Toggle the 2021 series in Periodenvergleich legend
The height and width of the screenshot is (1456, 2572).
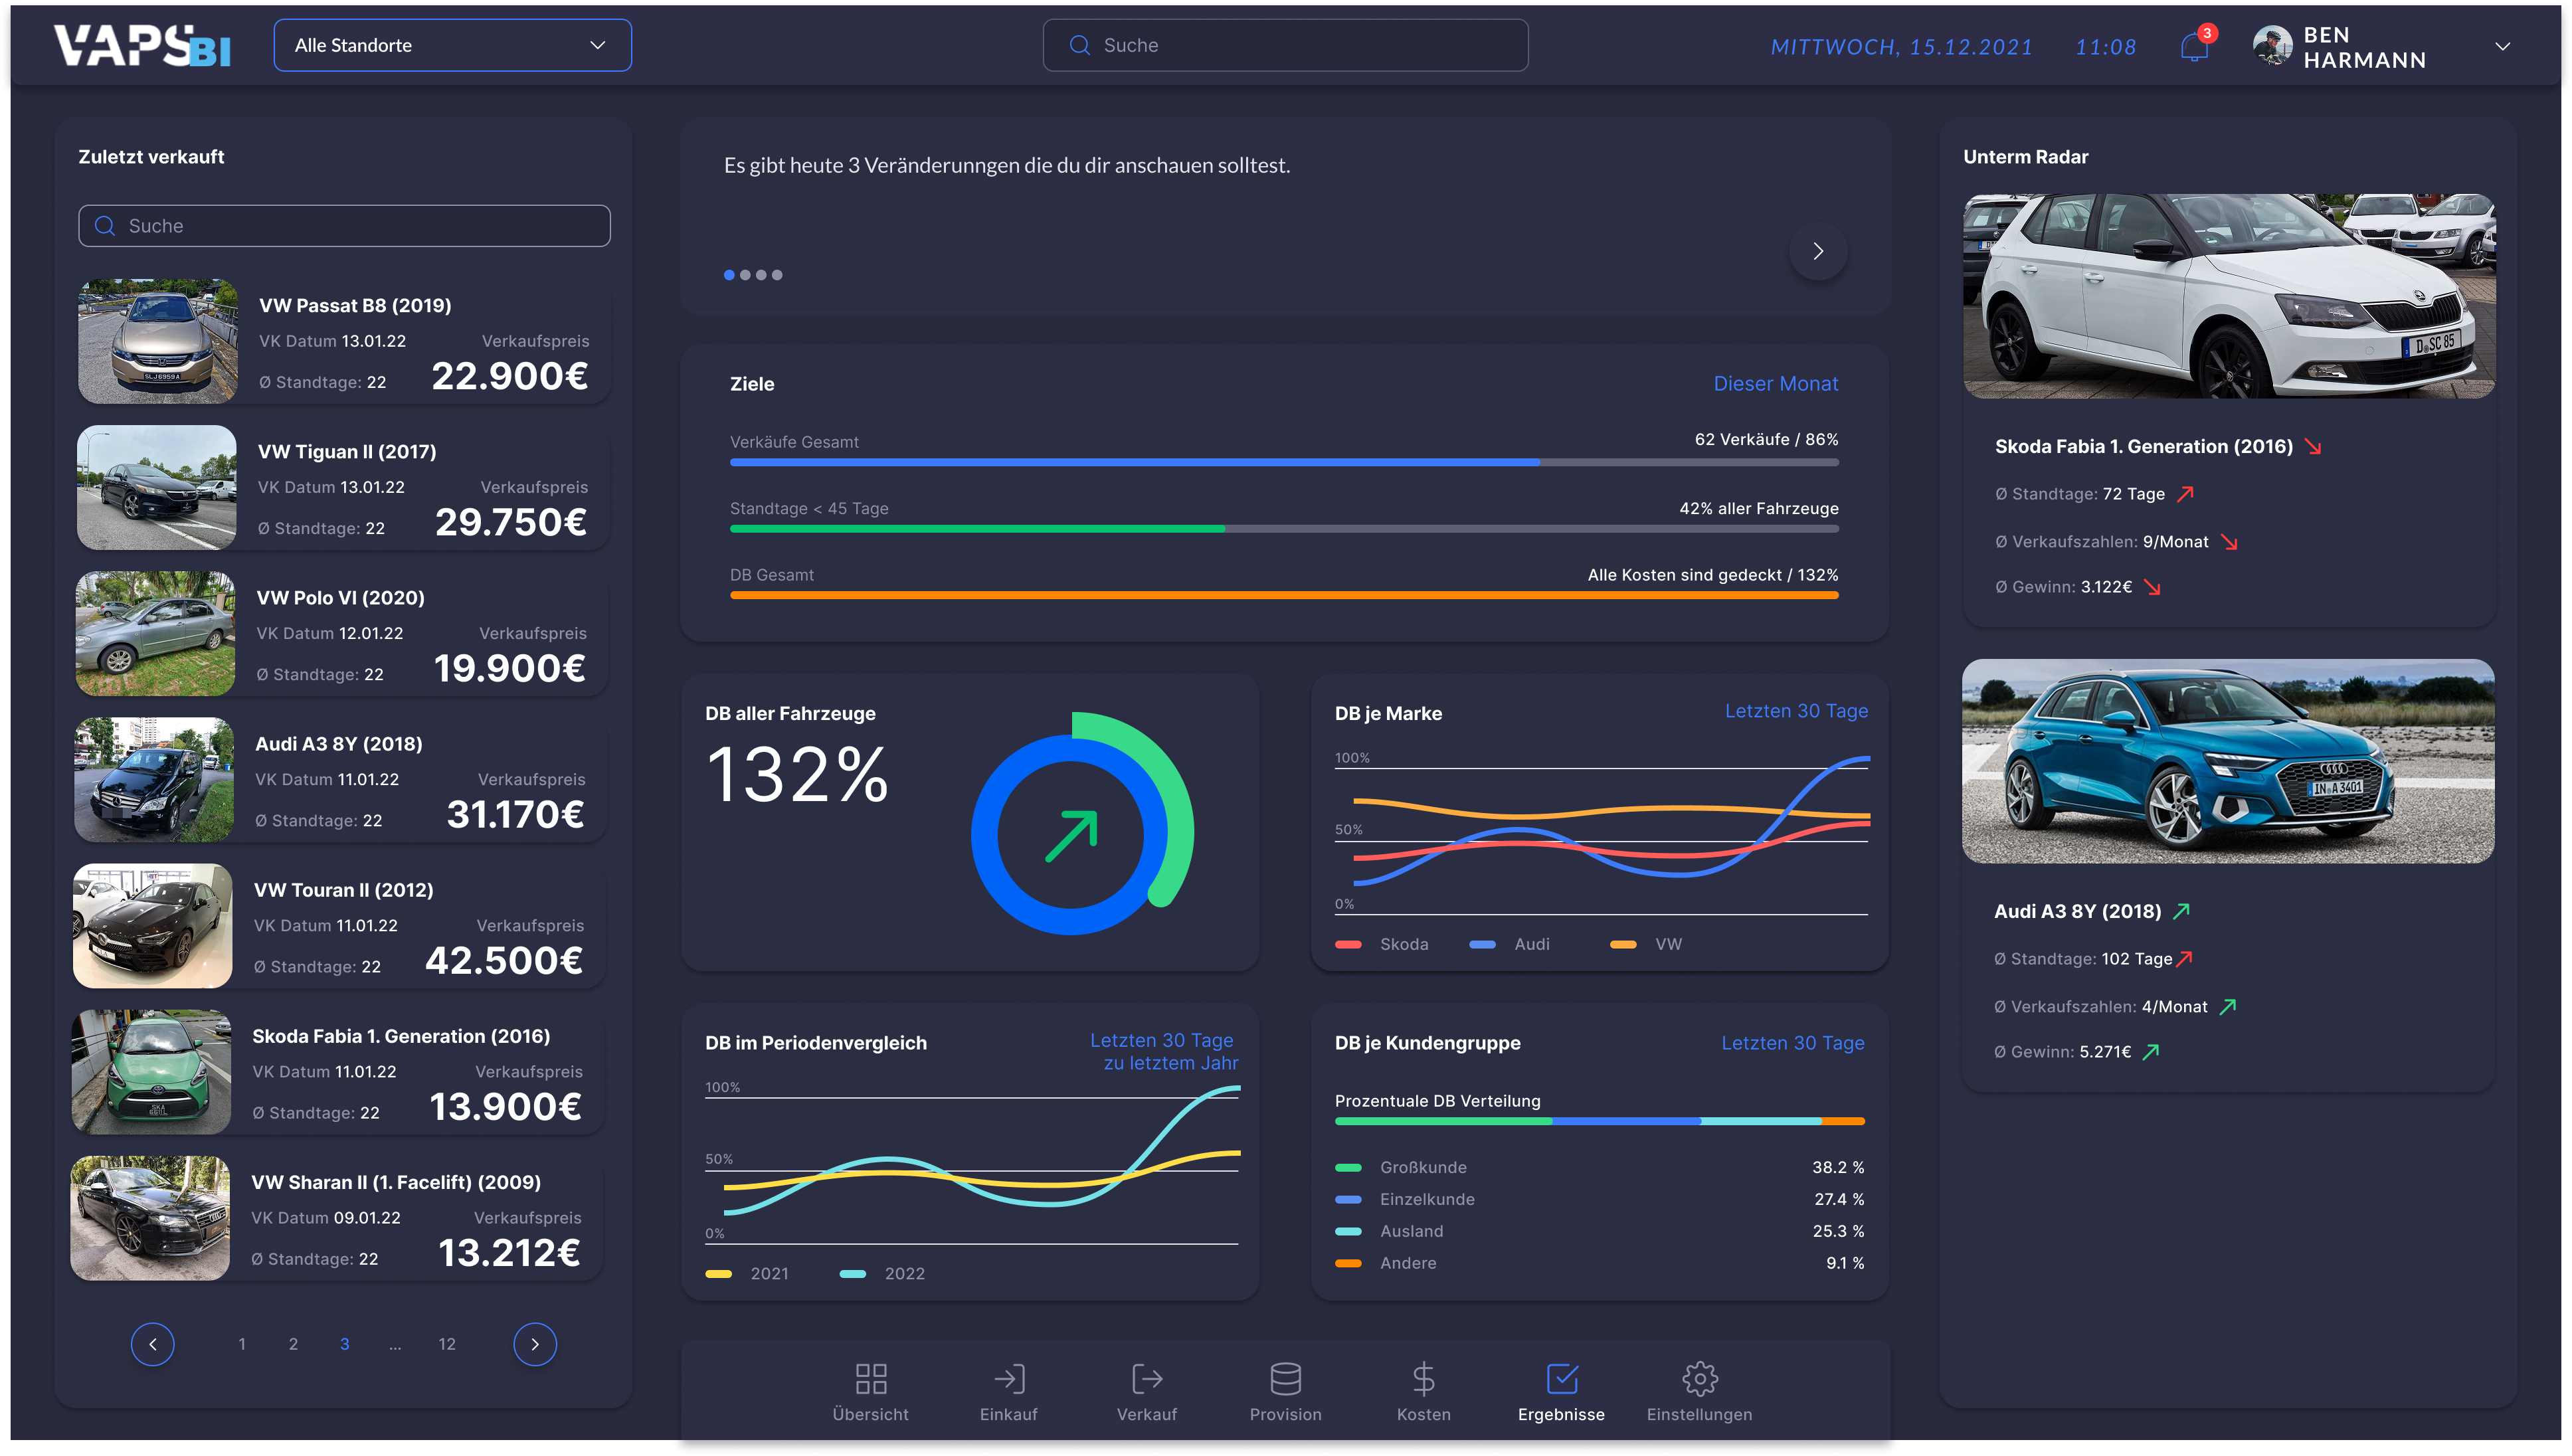click(x=747, y=1273)
